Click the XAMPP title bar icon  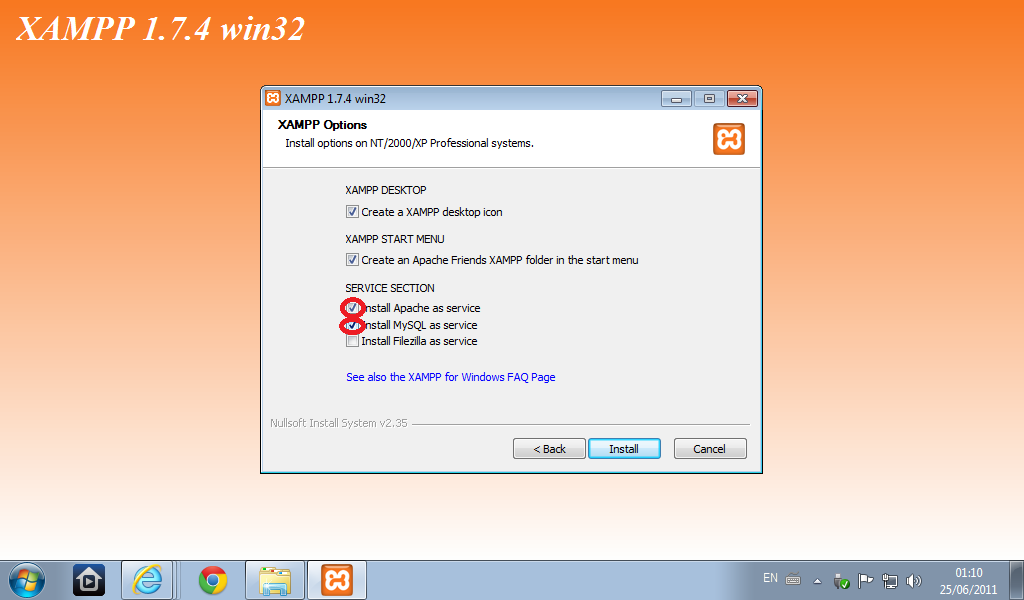tap(273, 99)
